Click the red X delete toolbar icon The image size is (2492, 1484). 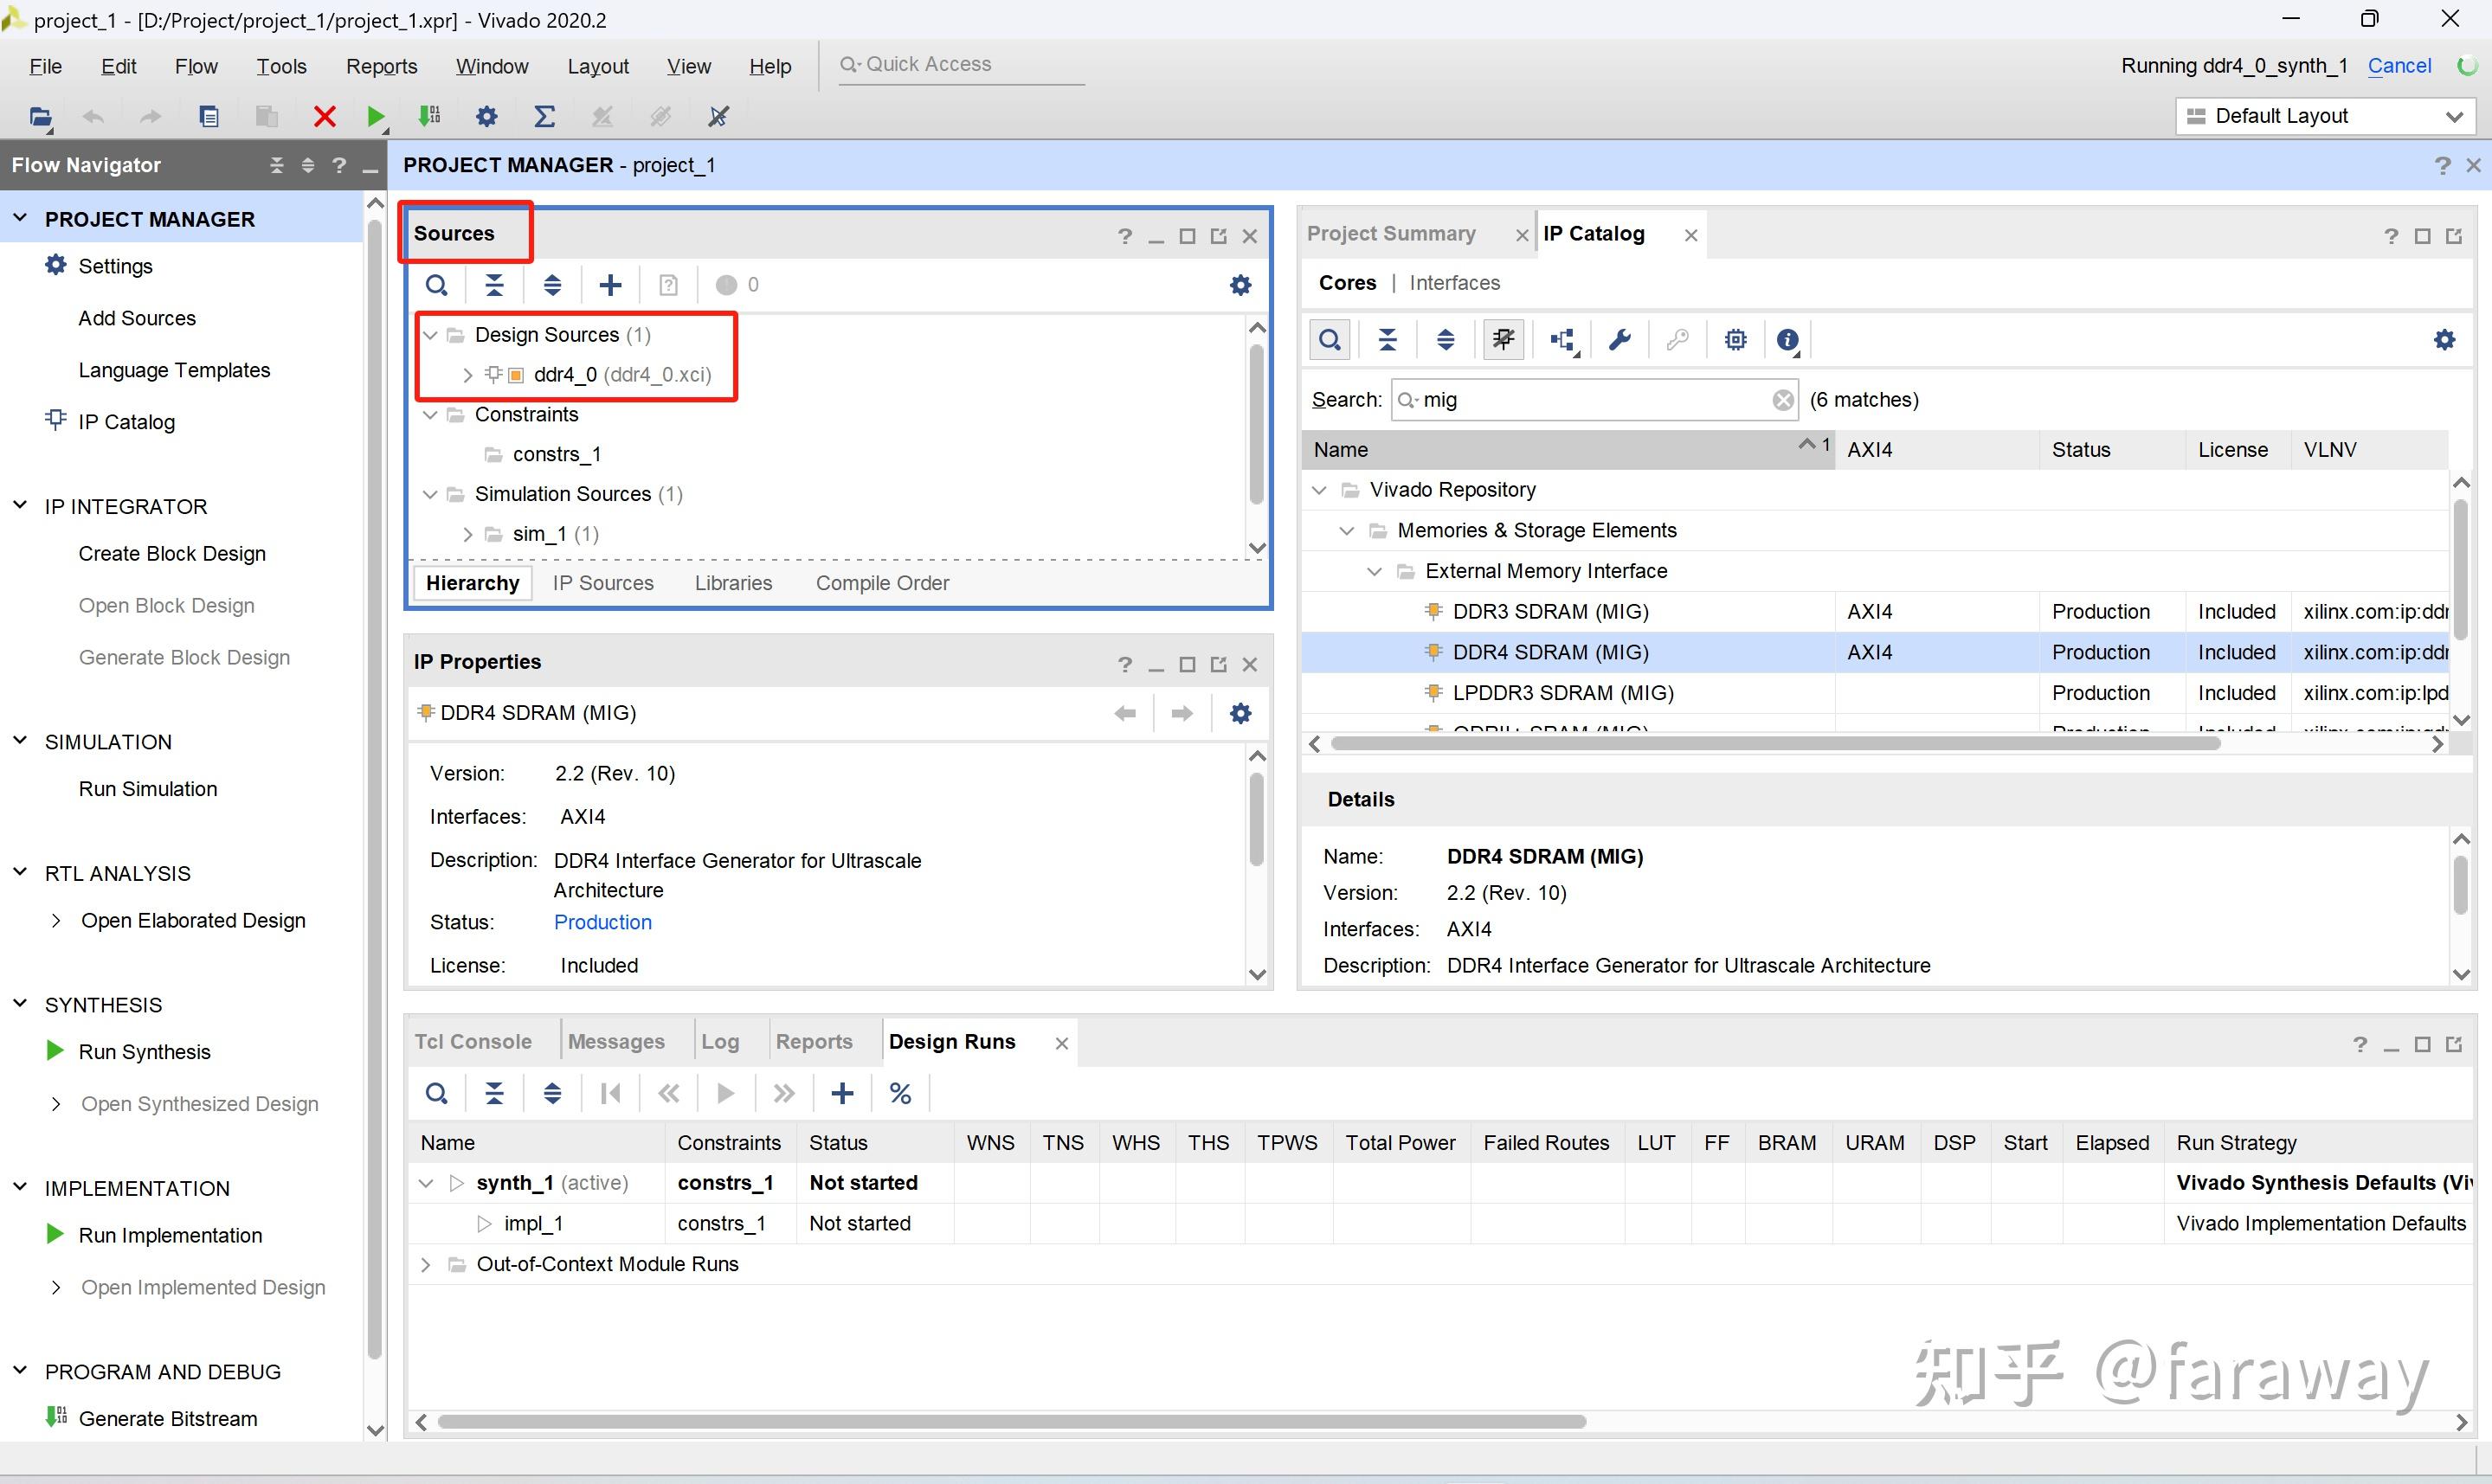(x=324, y=117)
